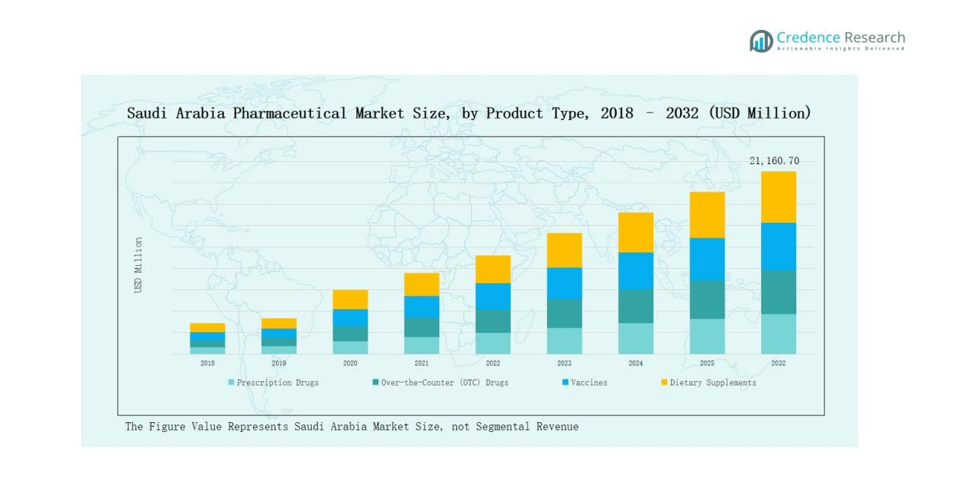The width and height of the screenshot is (976, 492).
Task: Click the USD Million y-axis label
Action: tap(139, 265)
